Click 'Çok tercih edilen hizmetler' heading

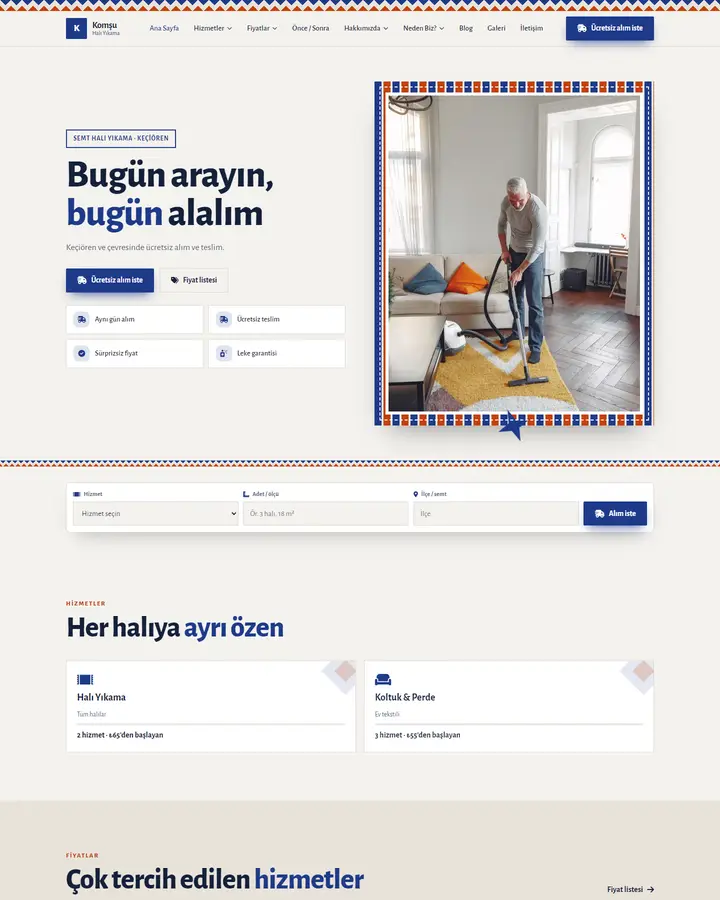coord(215,879)
